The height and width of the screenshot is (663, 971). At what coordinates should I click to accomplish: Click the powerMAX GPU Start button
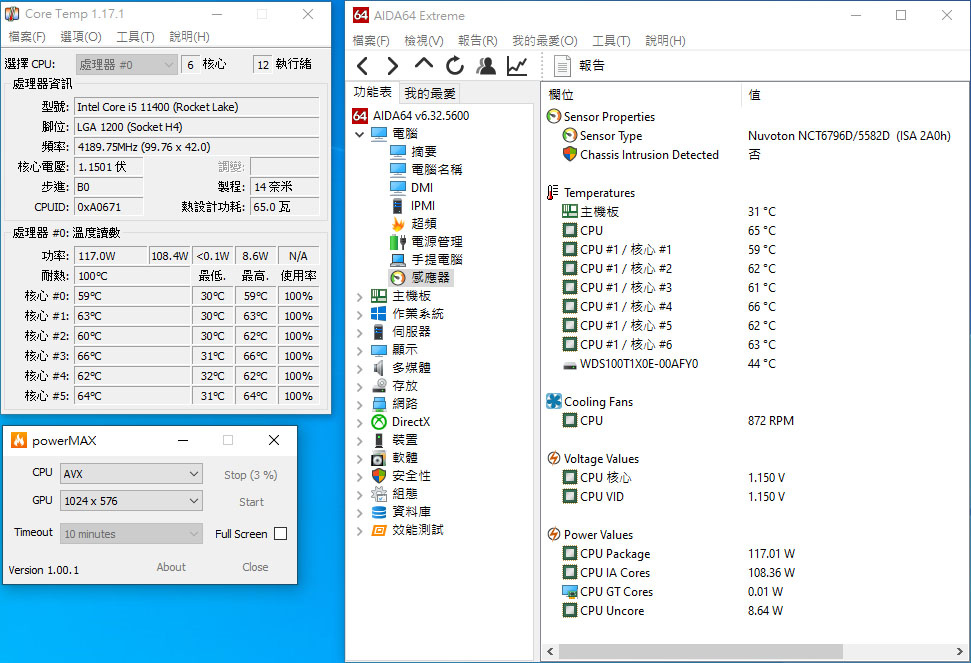coord(251,502)
